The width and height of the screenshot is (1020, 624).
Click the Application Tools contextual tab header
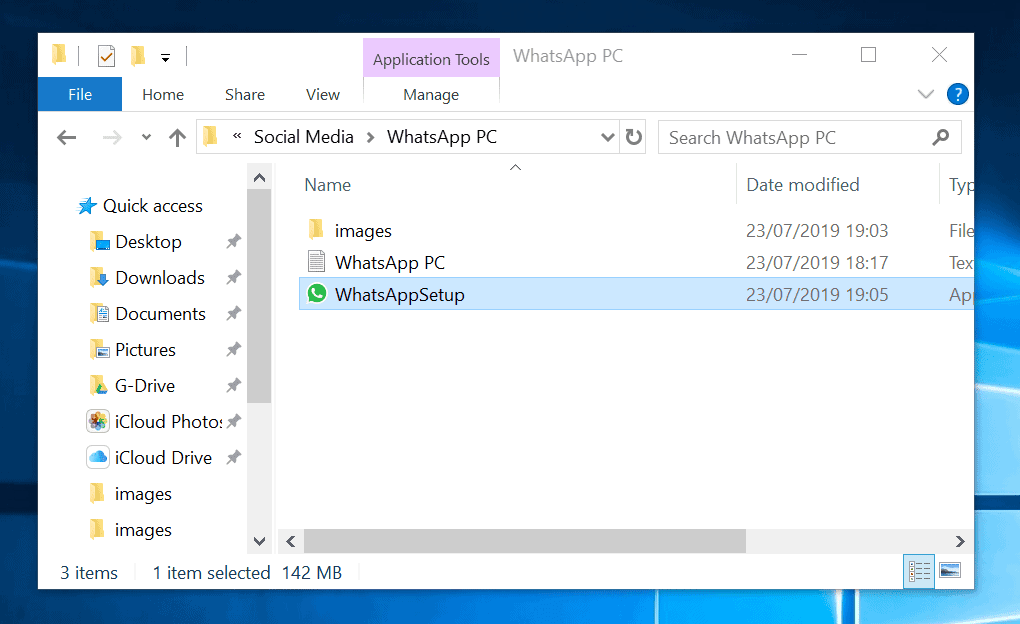pyautogui.click(x=431, y=59)
